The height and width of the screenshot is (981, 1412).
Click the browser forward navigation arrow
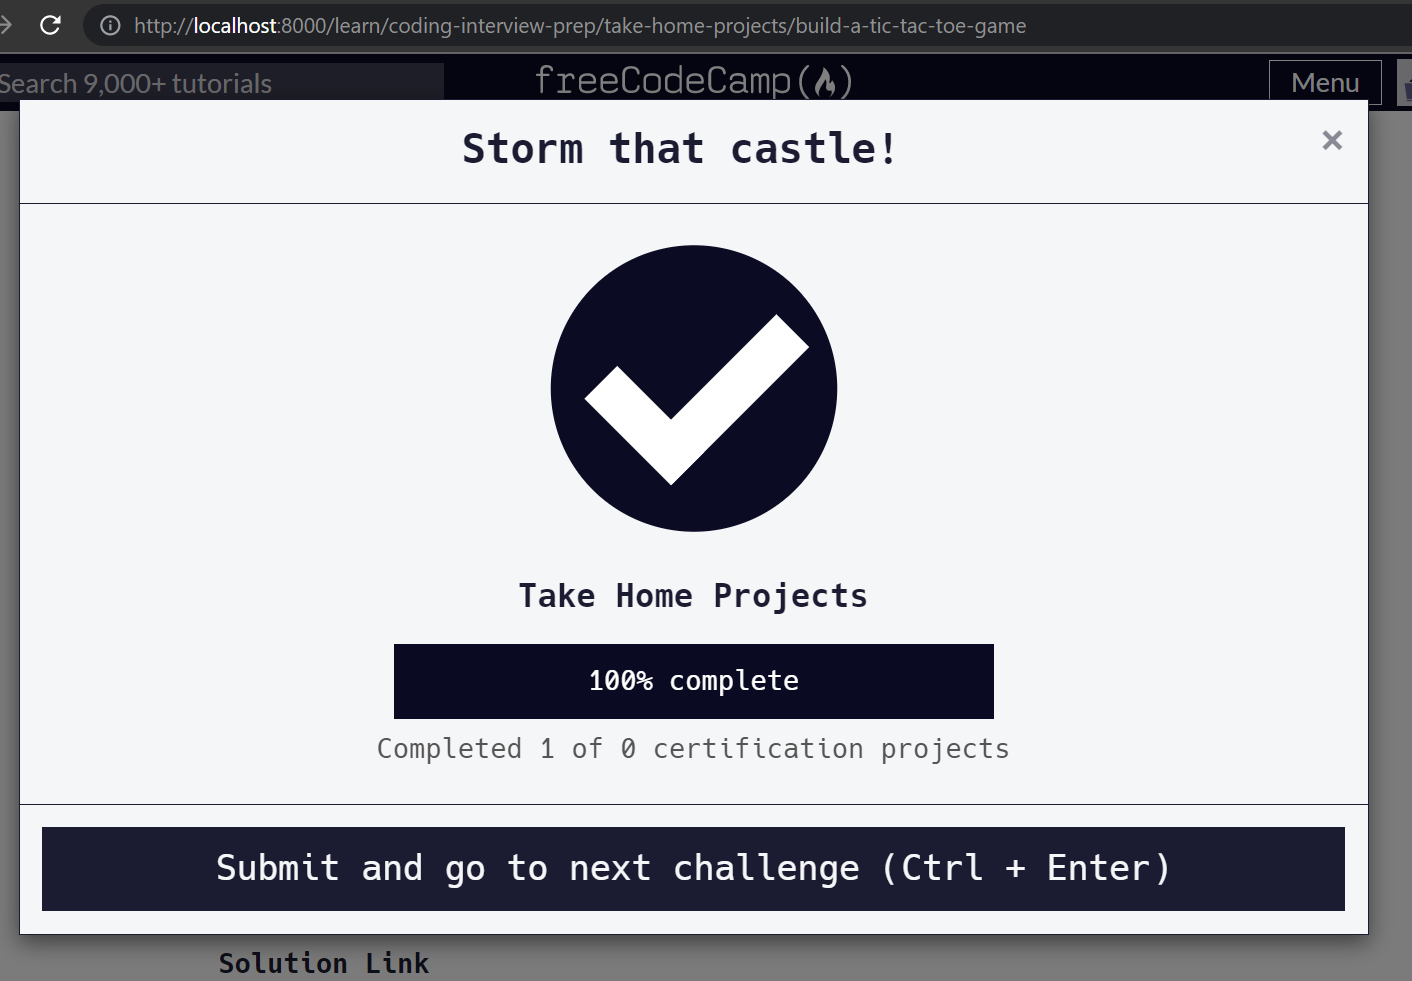point(7,26)
